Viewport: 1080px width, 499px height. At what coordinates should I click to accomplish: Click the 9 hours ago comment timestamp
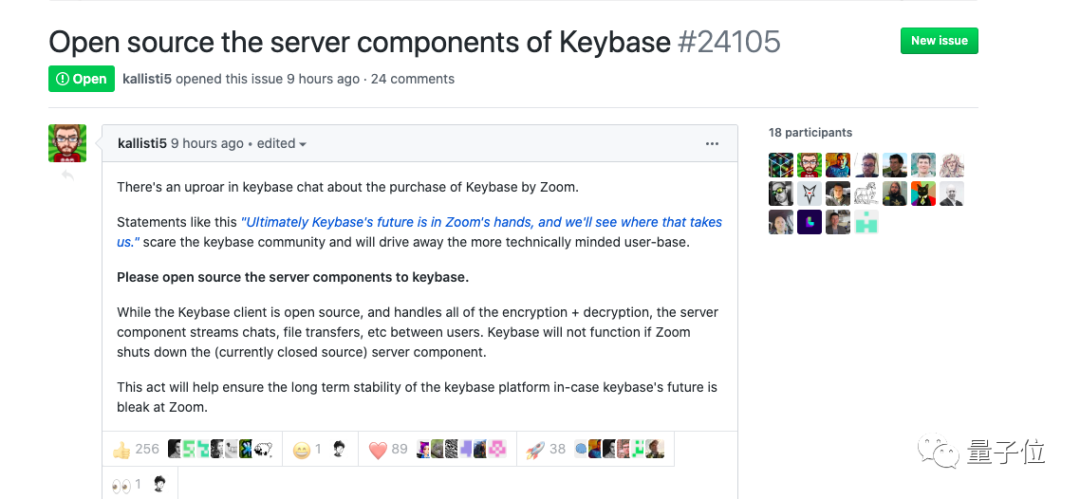[207, 144]
